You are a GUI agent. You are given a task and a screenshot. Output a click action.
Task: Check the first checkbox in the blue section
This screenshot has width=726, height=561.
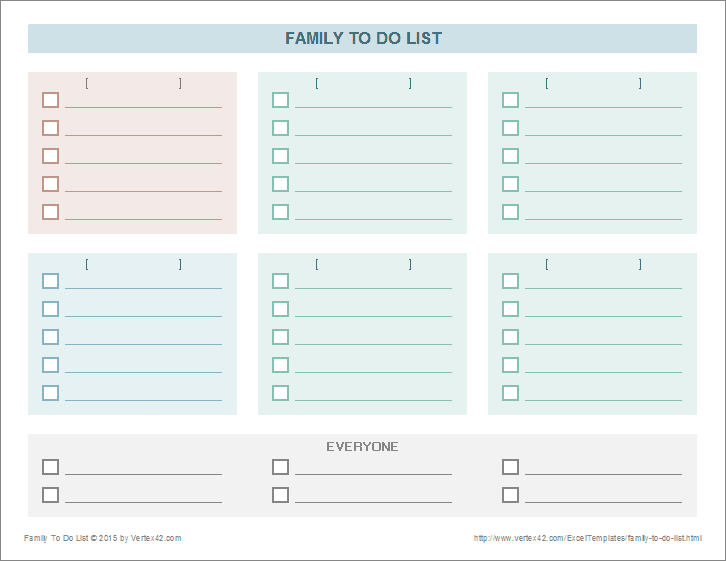[x=50, y=281]
